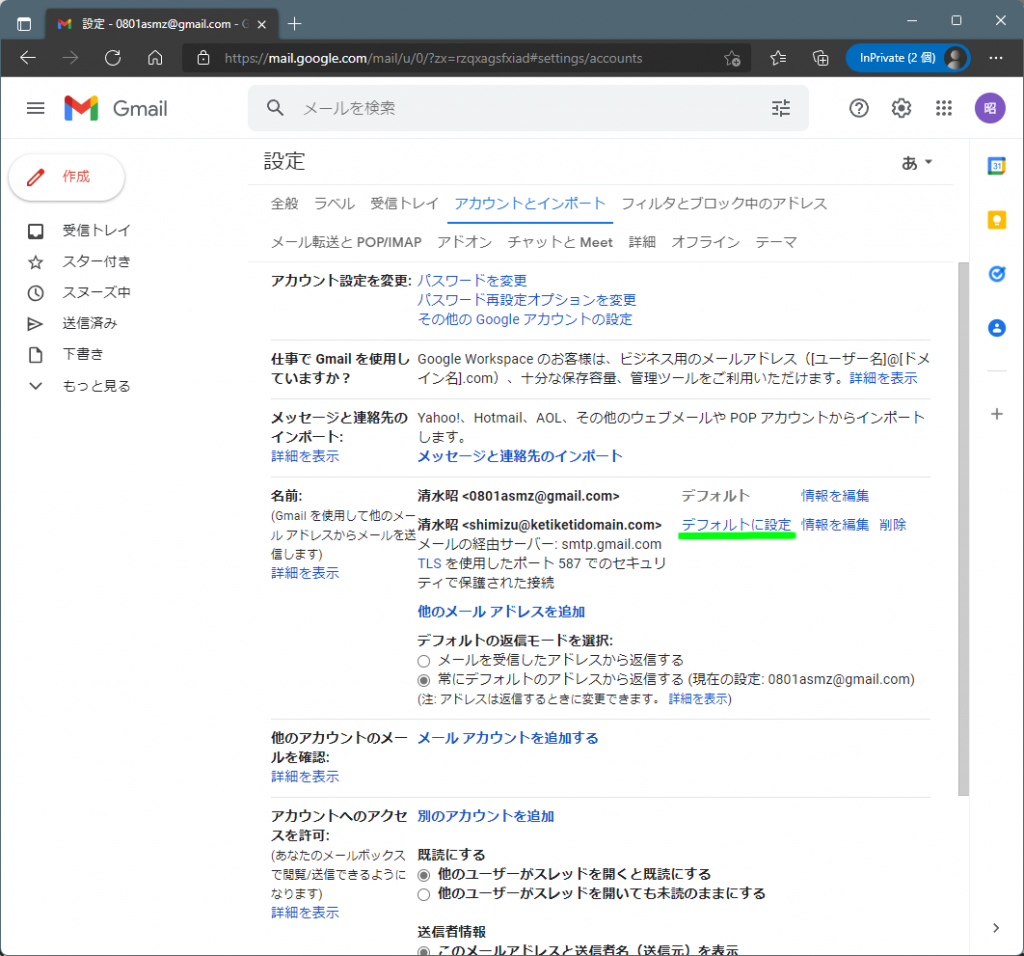Switch to the ラベル settings tab
Viewport: 1024px width, 956px height.
tap(334, 204)
